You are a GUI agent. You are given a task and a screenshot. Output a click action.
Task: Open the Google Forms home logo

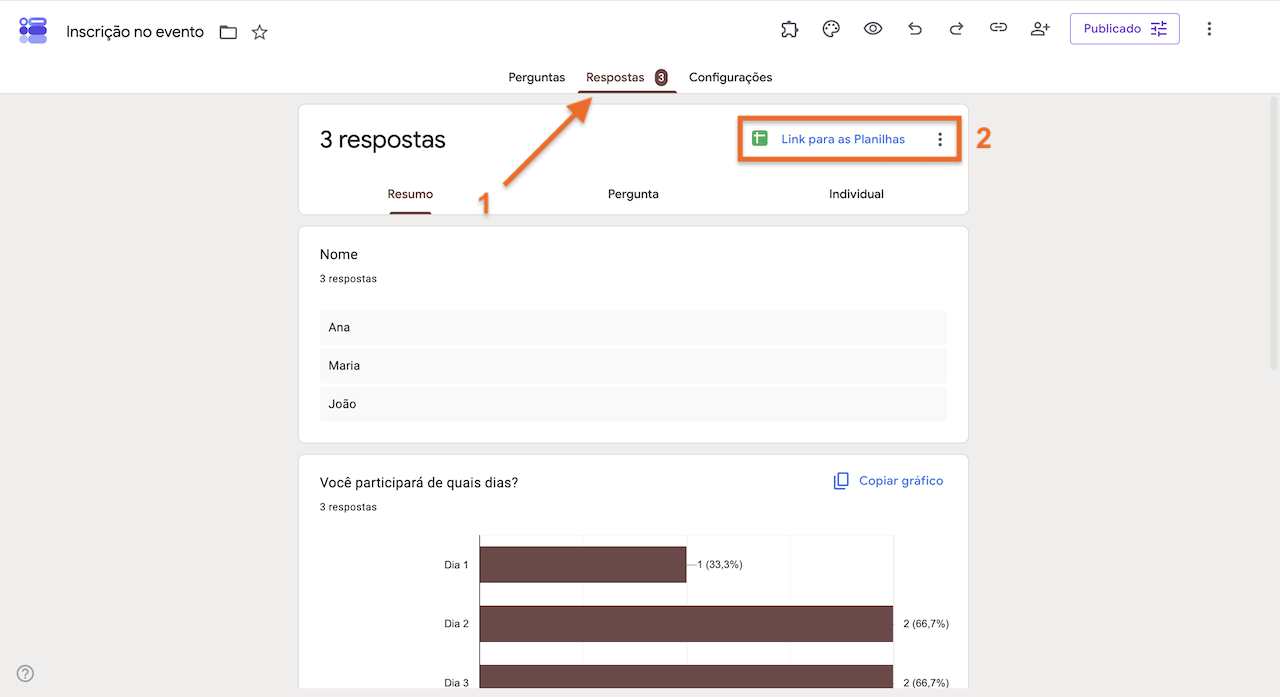33,30
